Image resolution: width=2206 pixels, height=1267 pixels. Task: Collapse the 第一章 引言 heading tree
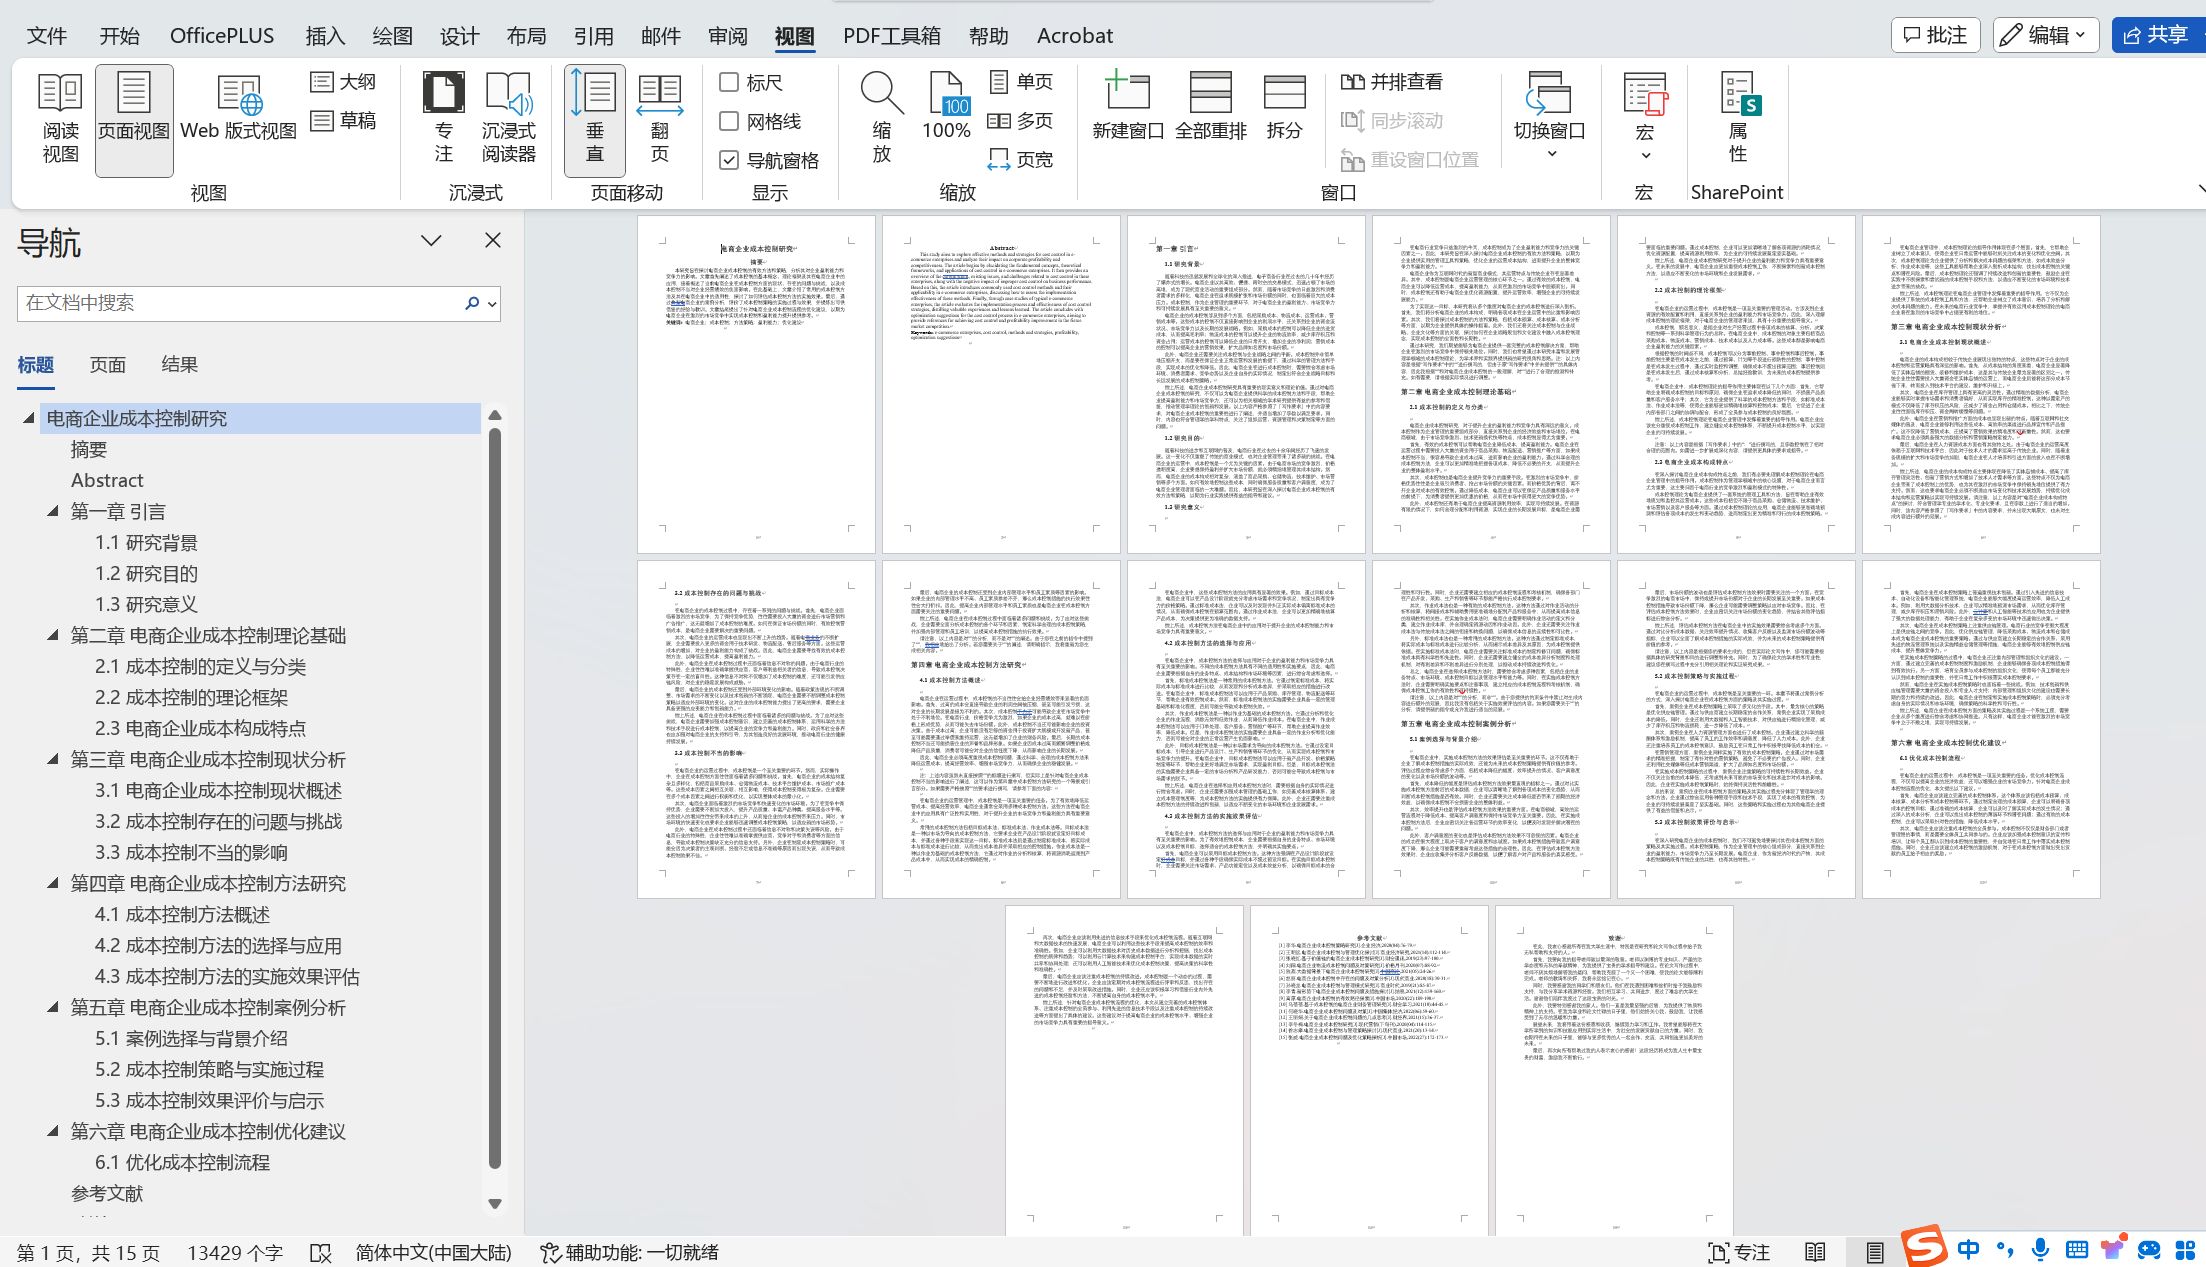[53, 511]
